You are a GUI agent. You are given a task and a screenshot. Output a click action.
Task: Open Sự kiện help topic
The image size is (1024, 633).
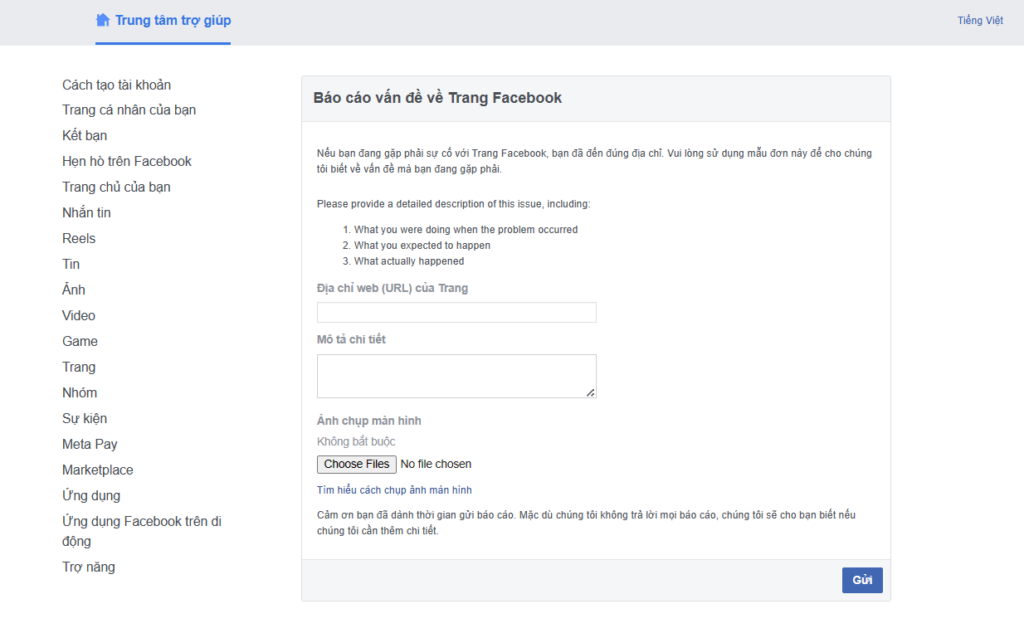pyautogui.click(x=84, y=419)
